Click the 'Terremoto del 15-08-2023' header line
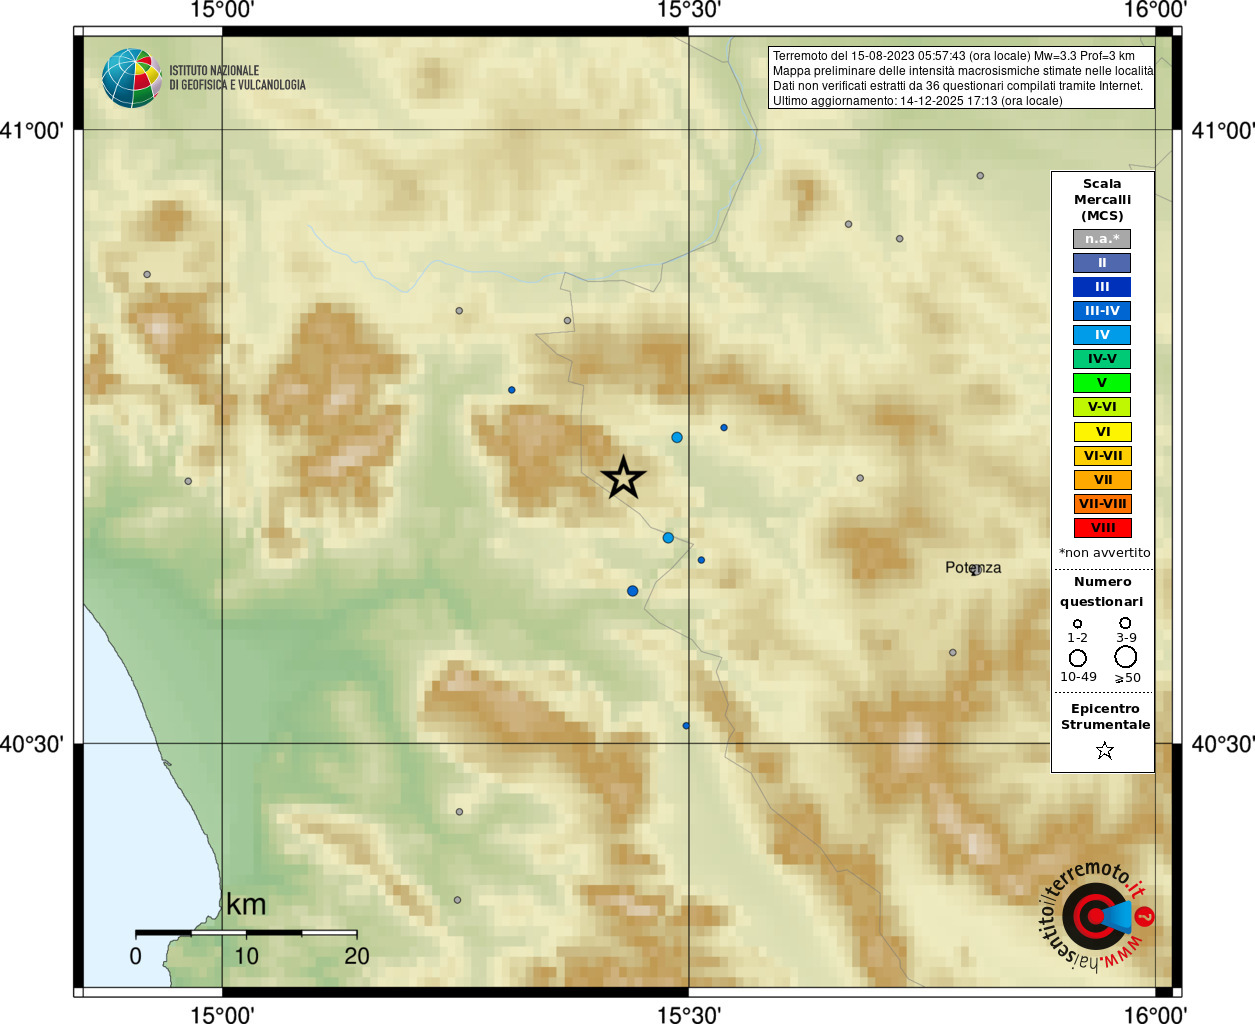This screenshot has width=1255, height=1024. point(954,56)
